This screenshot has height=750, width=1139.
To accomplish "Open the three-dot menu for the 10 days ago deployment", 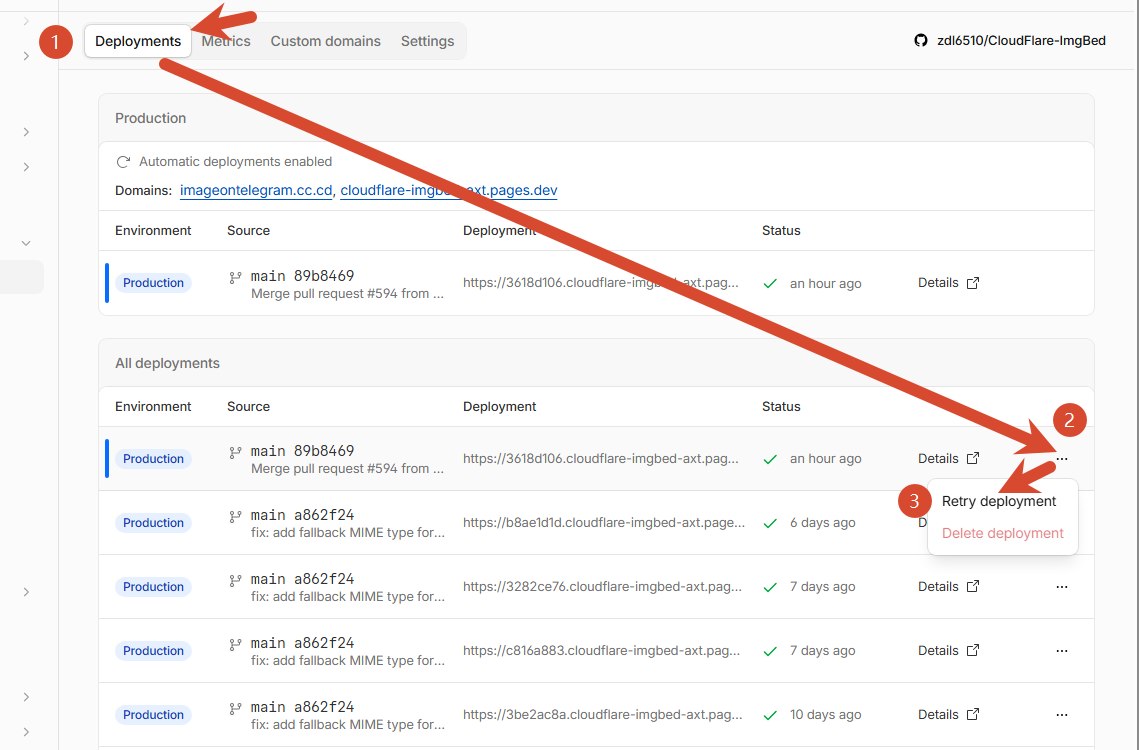I will [x=1061, y=714].
